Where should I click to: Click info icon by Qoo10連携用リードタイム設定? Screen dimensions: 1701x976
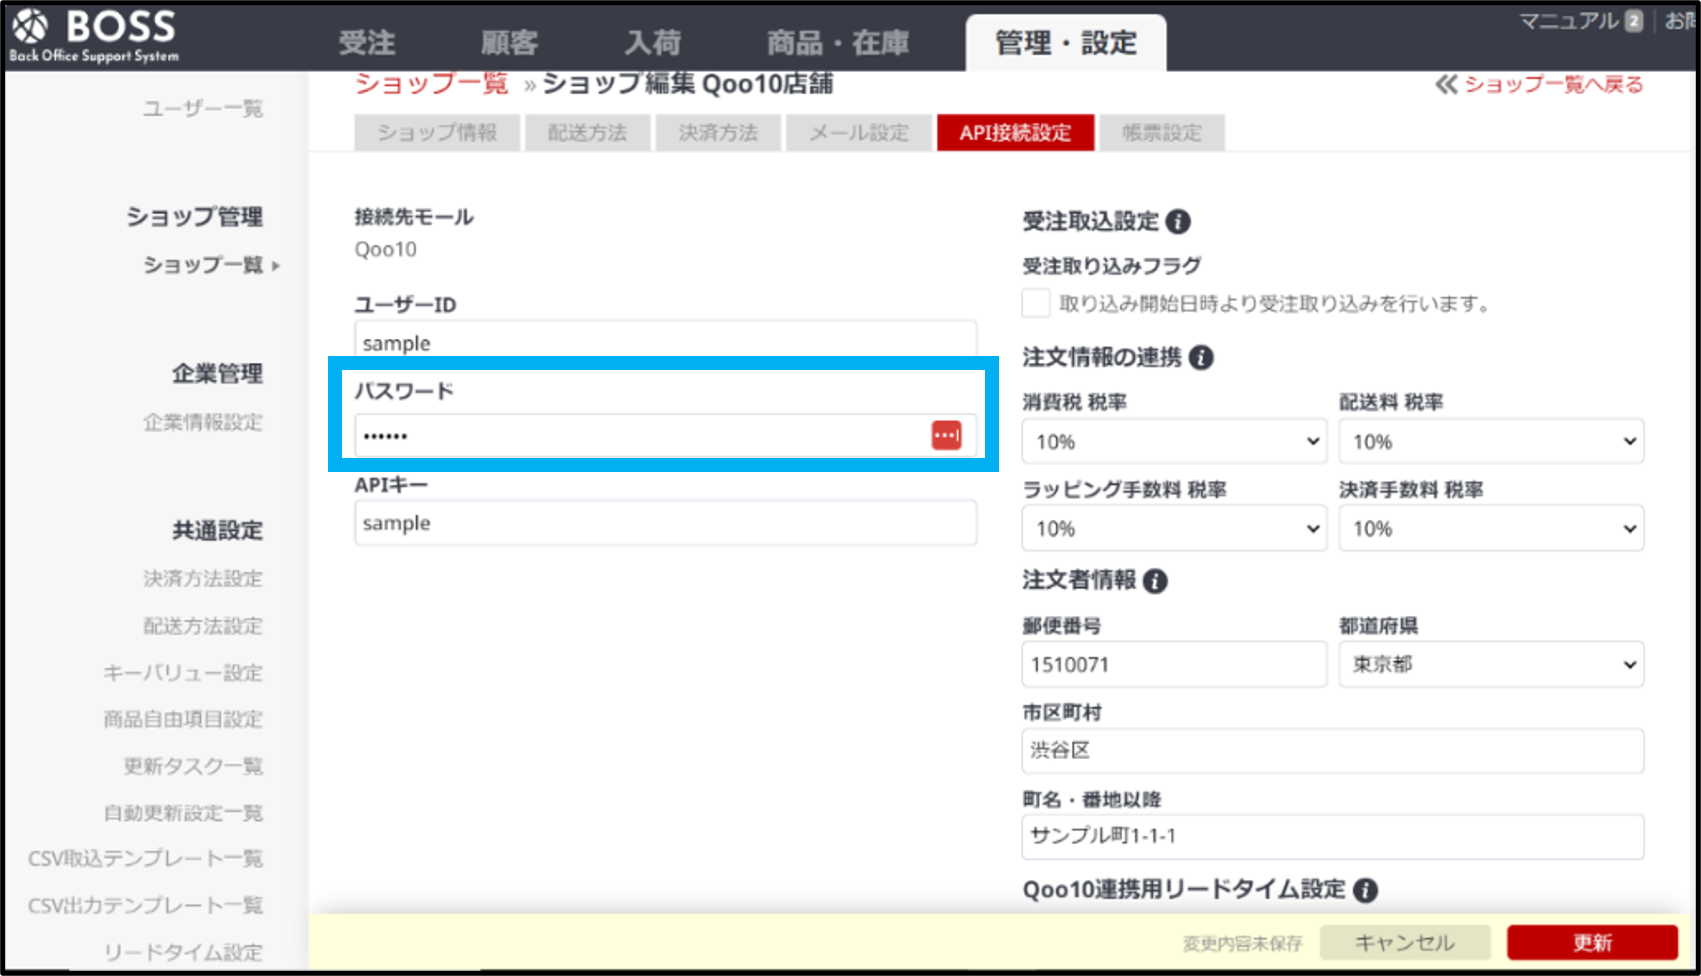pos(1365,890)
